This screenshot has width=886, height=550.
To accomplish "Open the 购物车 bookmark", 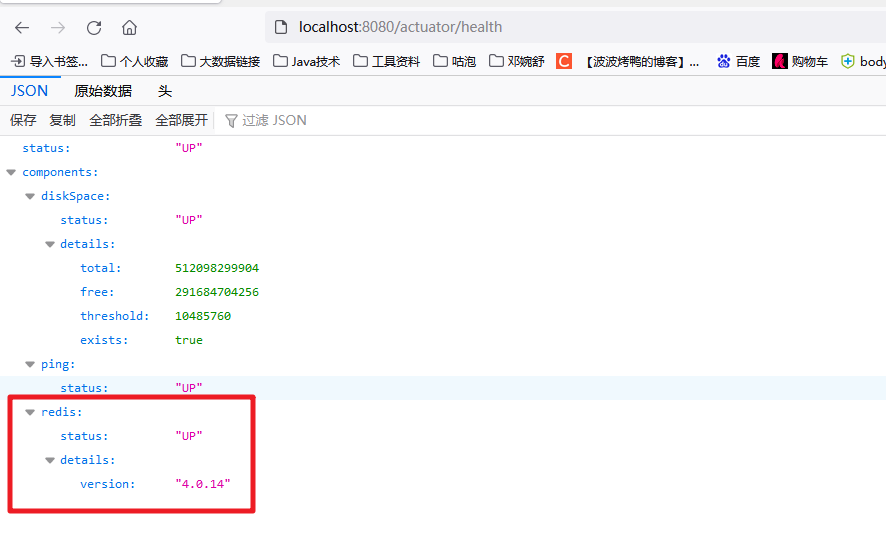I will (800, 61).
